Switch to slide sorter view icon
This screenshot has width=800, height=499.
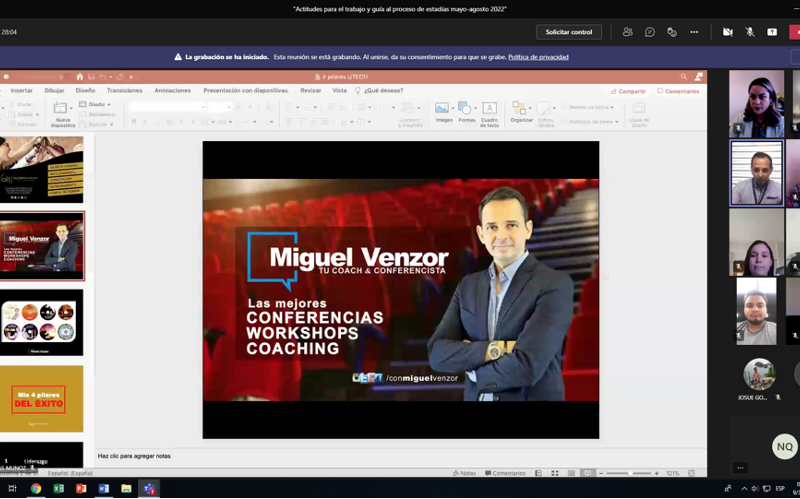tap(555, 473)
